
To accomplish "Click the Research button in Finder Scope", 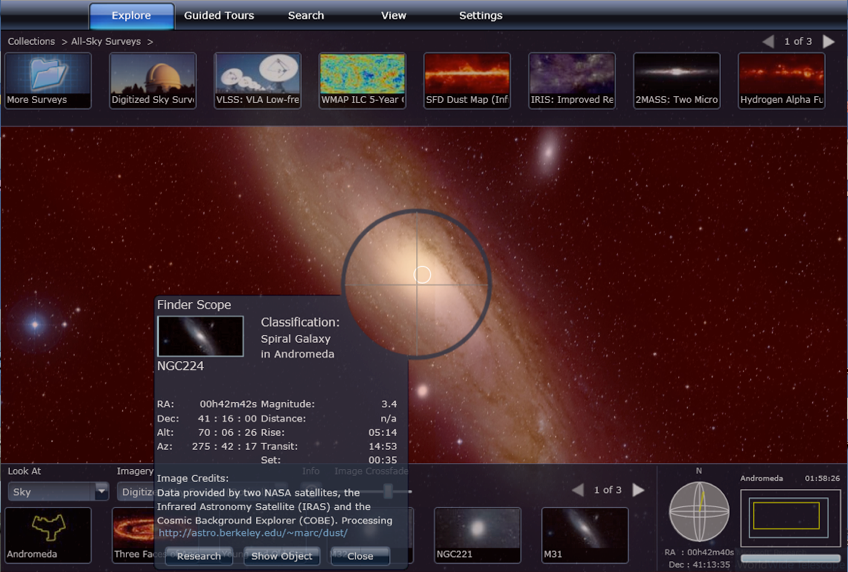I will (x=199, y=556).
